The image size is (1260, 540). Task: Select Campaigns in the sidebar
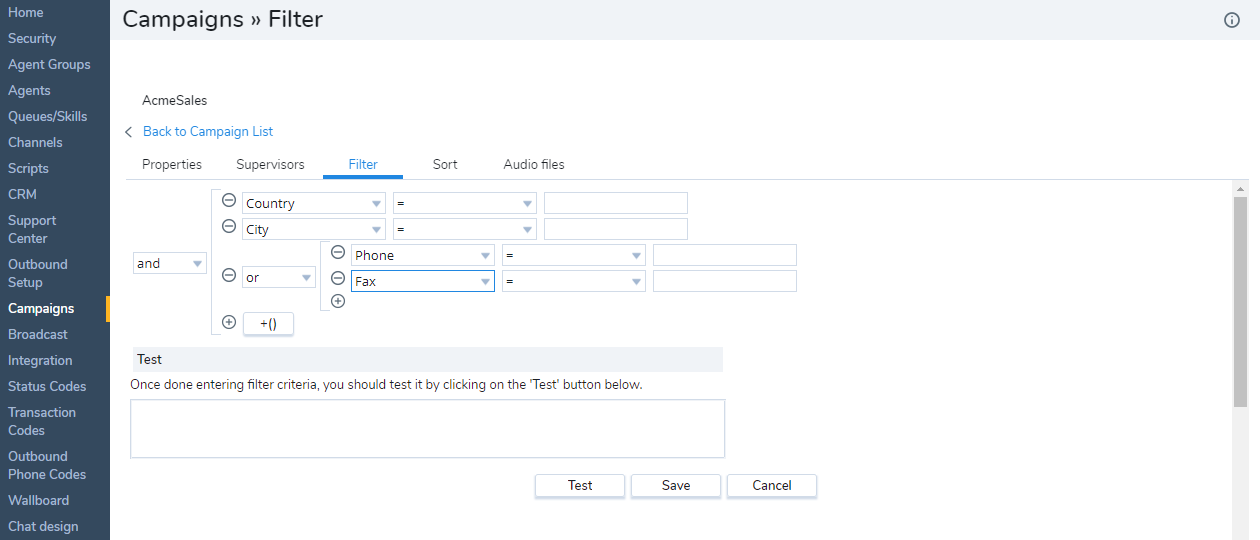(41, 308)
